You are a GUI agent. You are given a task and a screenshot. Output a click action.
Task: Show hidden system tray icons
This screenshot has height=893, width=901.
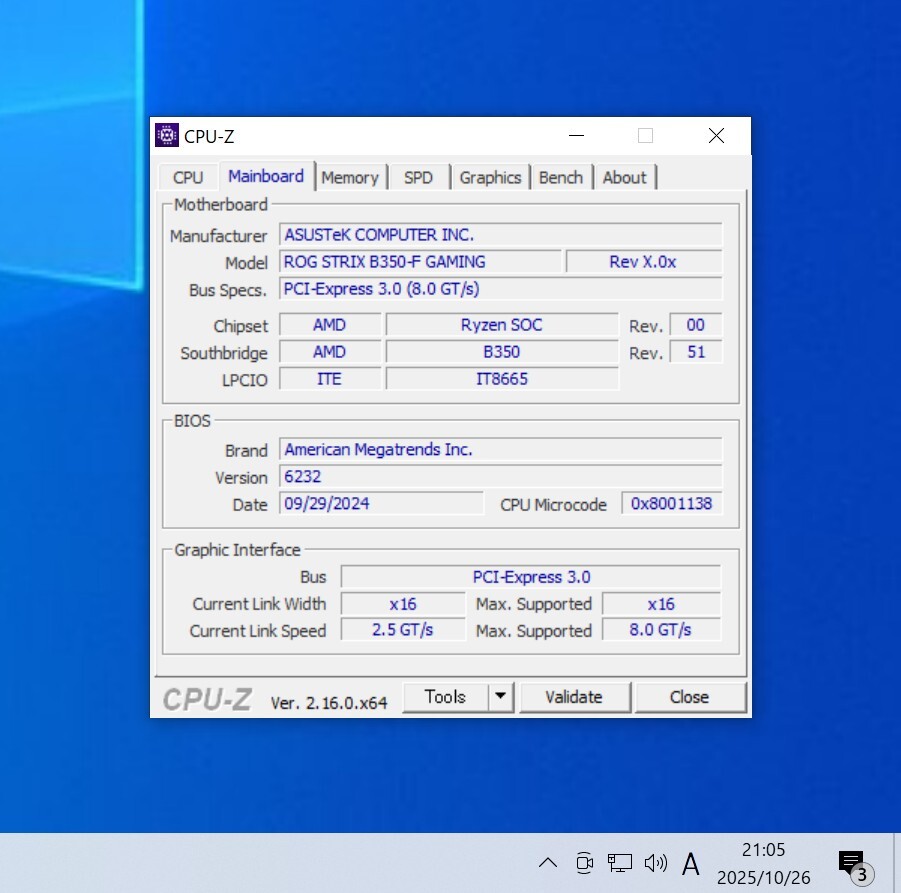[x=548, y=863]
